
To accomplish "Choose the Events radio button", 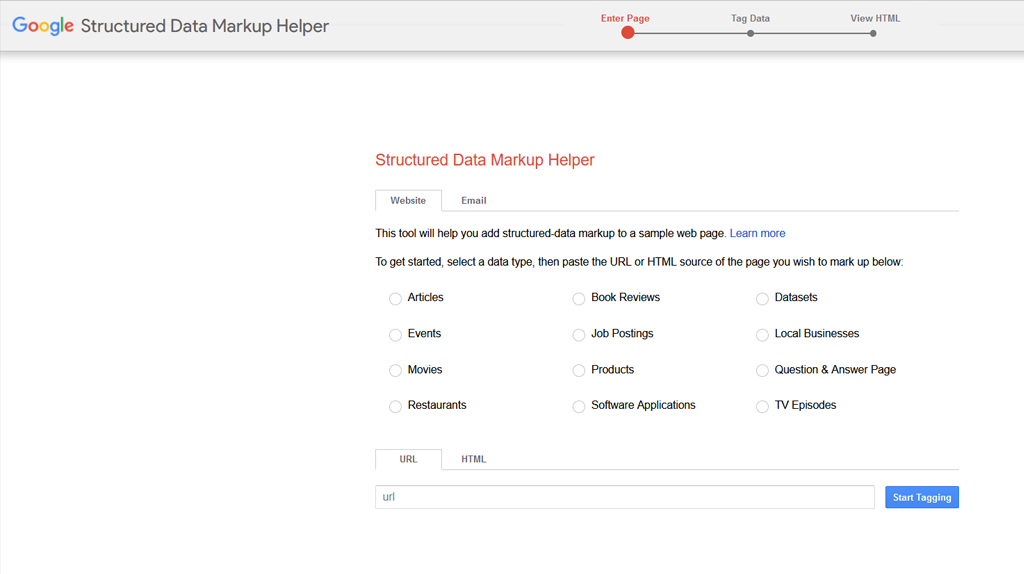I will 395,334.
